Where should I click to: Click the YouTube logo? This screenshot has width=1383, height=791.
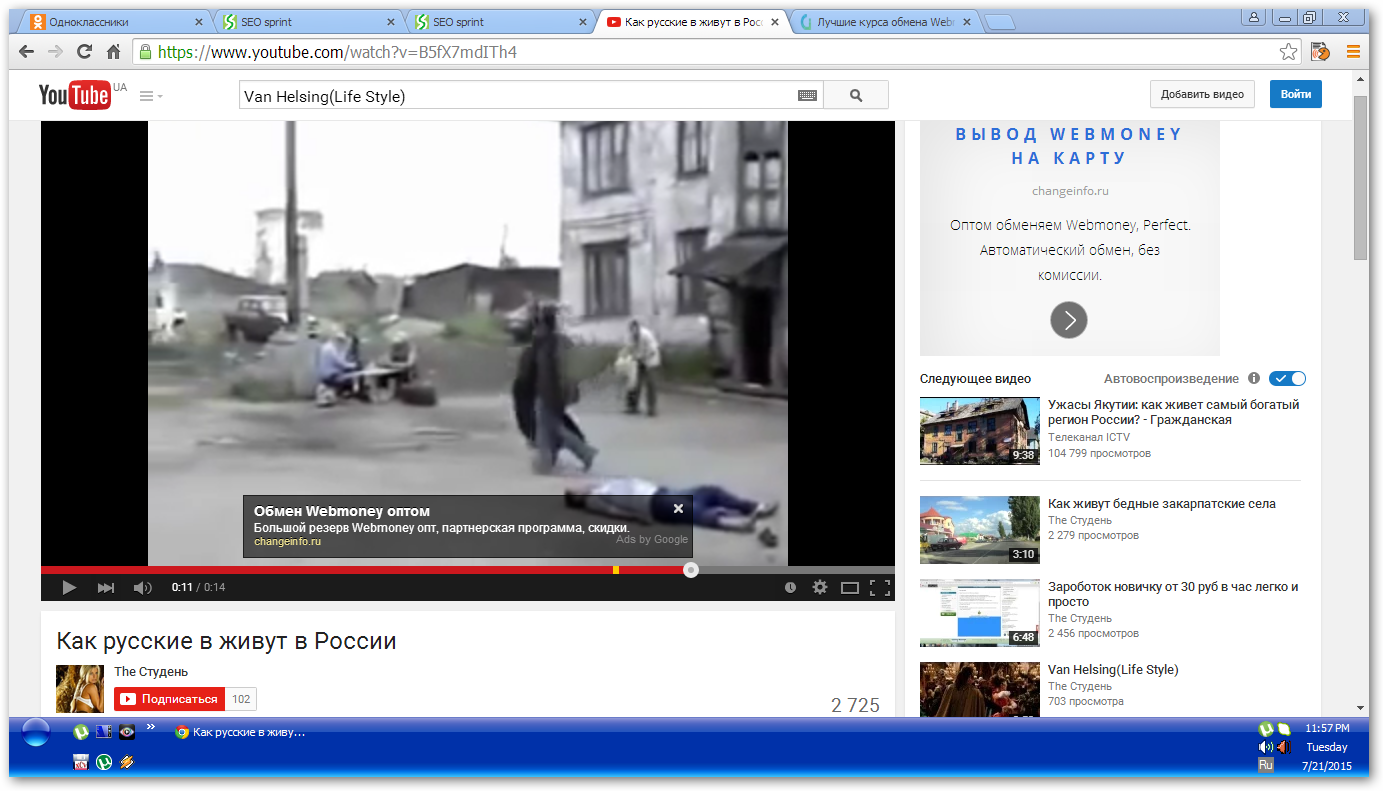click(75, 95)
